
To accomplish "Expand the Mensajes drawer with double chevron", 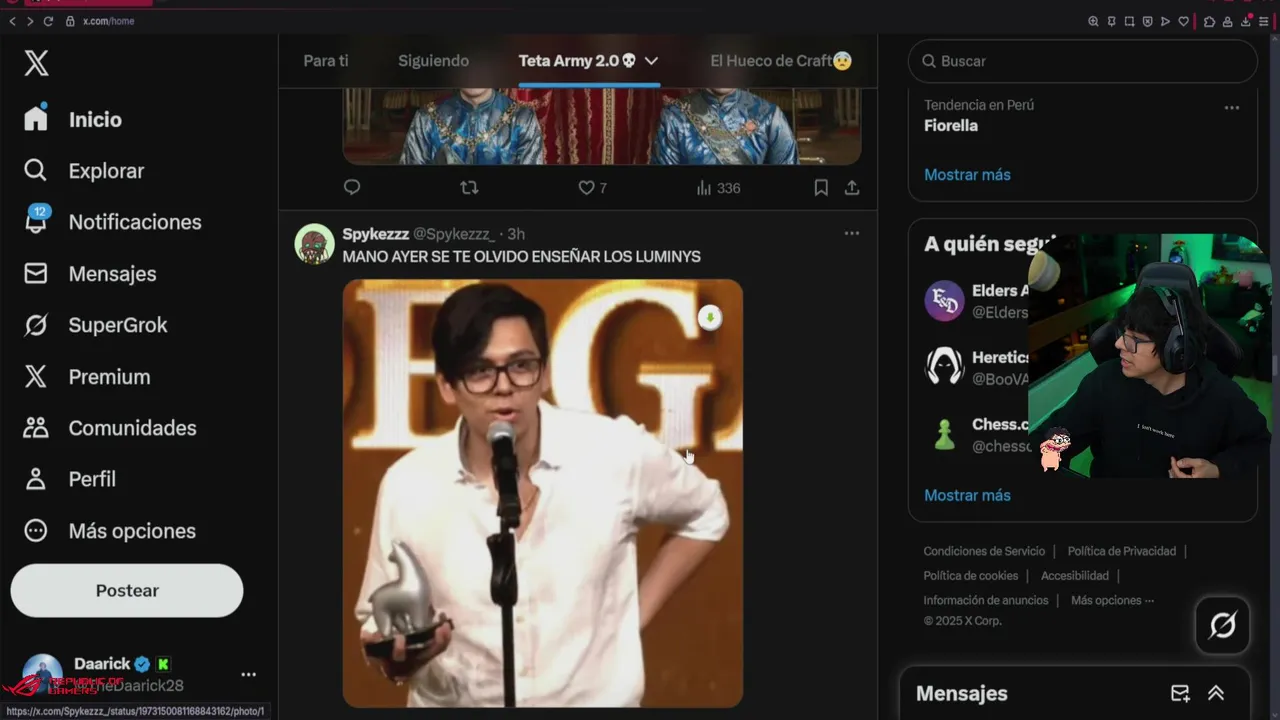I will click(1216, 693).
